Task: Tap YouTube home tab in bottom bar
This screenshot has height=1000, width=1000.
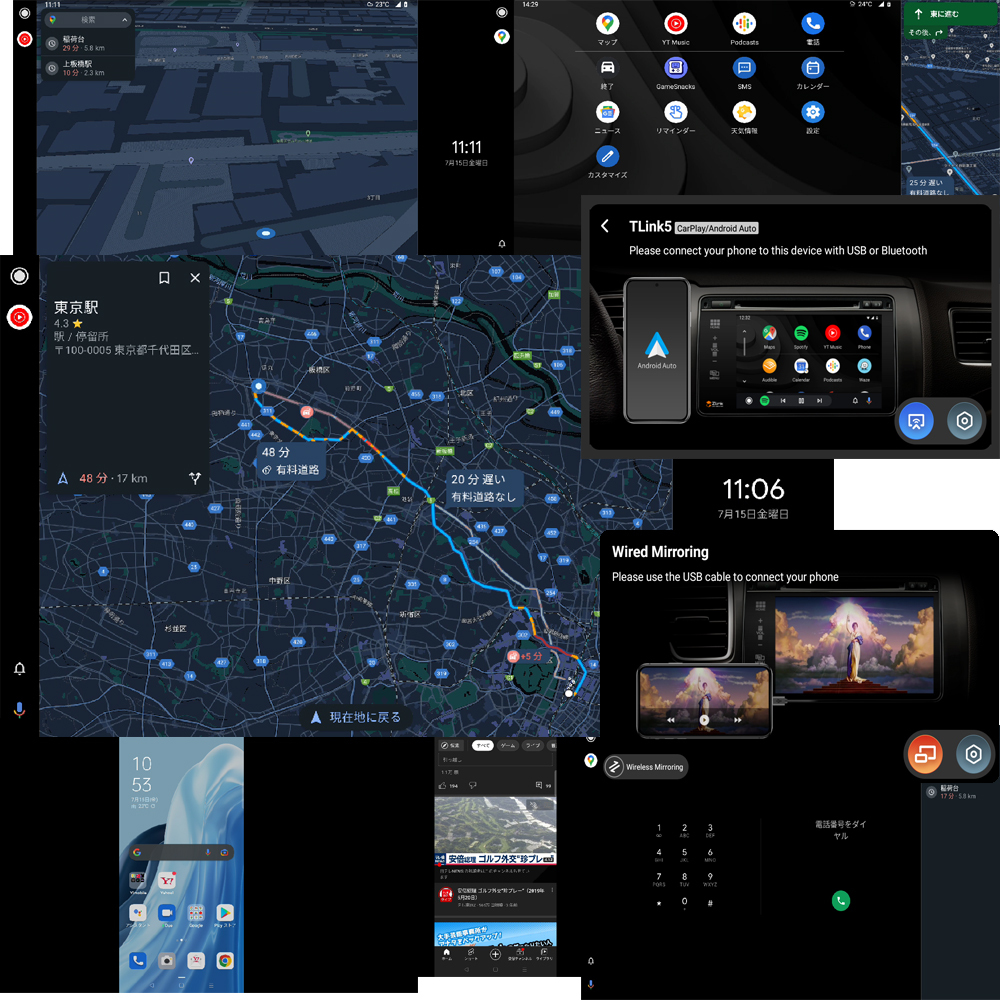Action: [x=446, y=954]
